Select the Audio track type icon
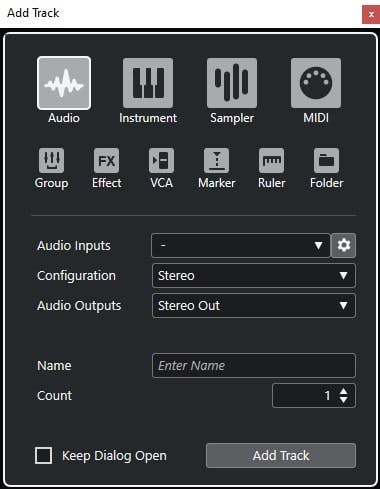The height and width of the screenshot is (489, 380). click(64, 83)
